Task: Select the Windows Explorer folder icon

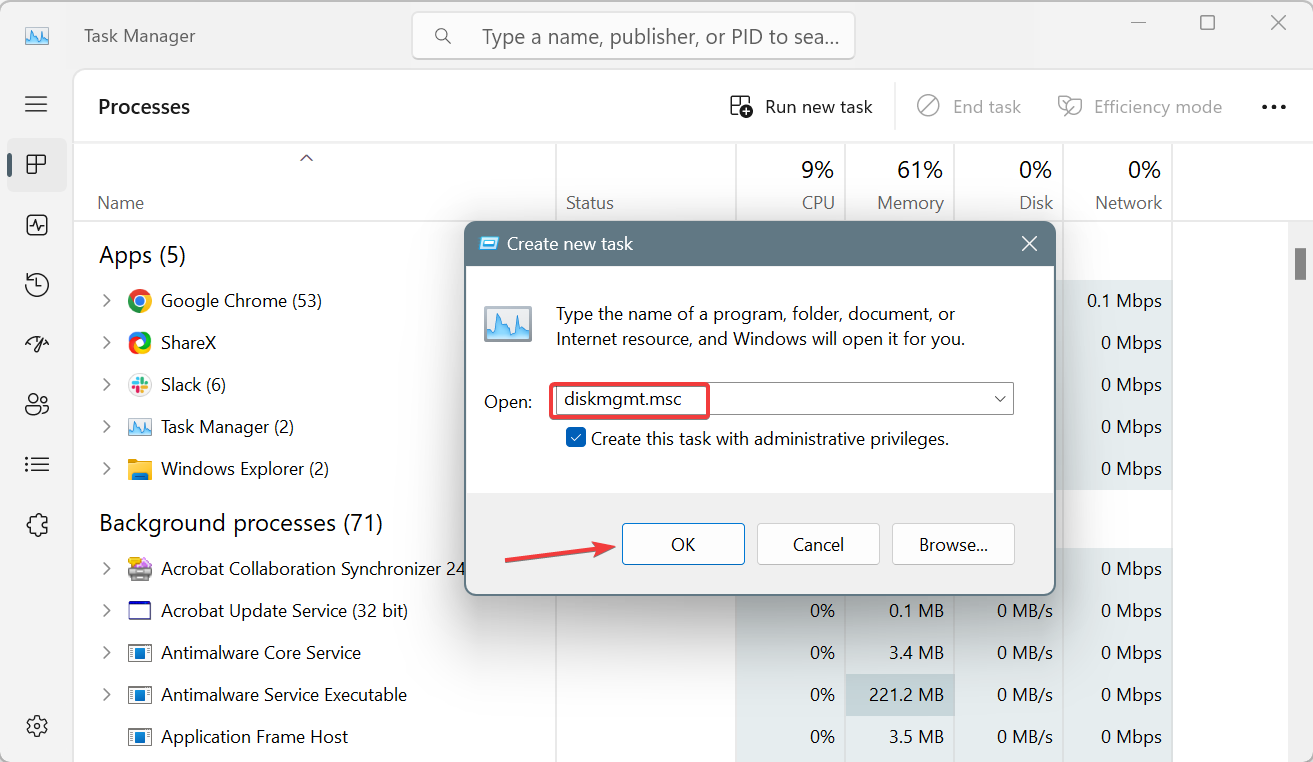Action: point(140,469)
